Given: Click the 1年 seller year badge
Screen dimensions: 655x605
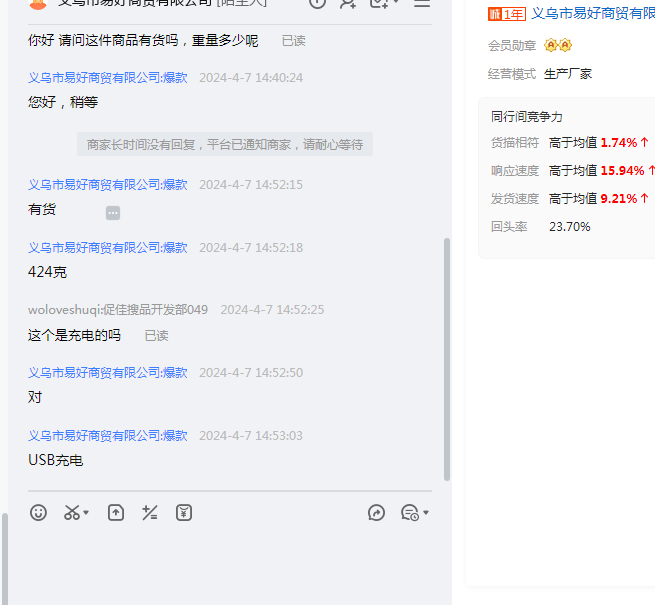Looking at the screenshot, I should coord(507,14).
